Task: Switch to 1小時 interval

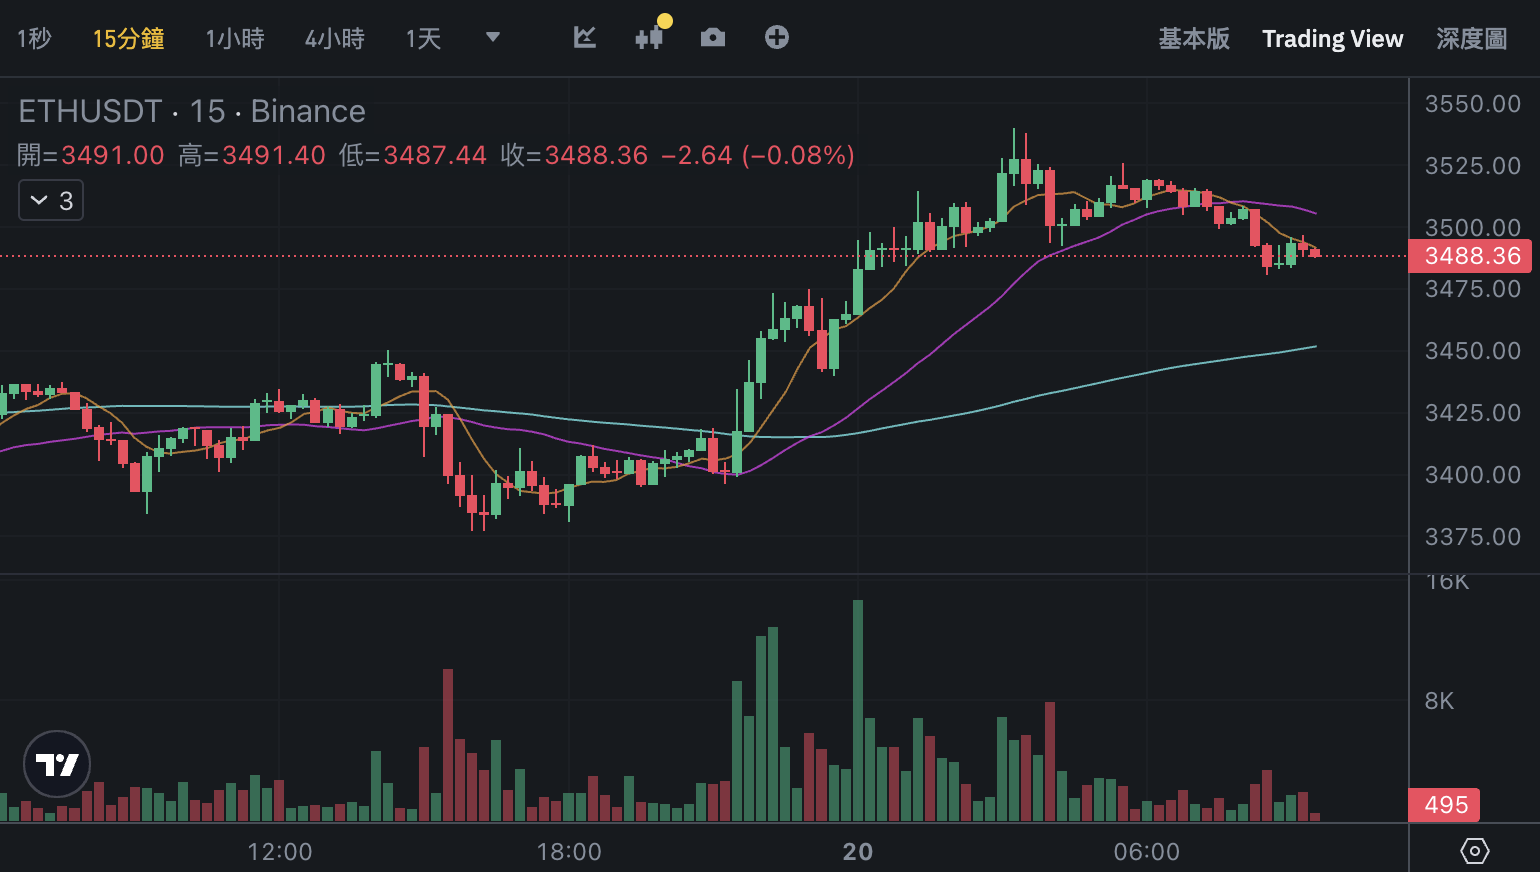Action: pos(235,39)
